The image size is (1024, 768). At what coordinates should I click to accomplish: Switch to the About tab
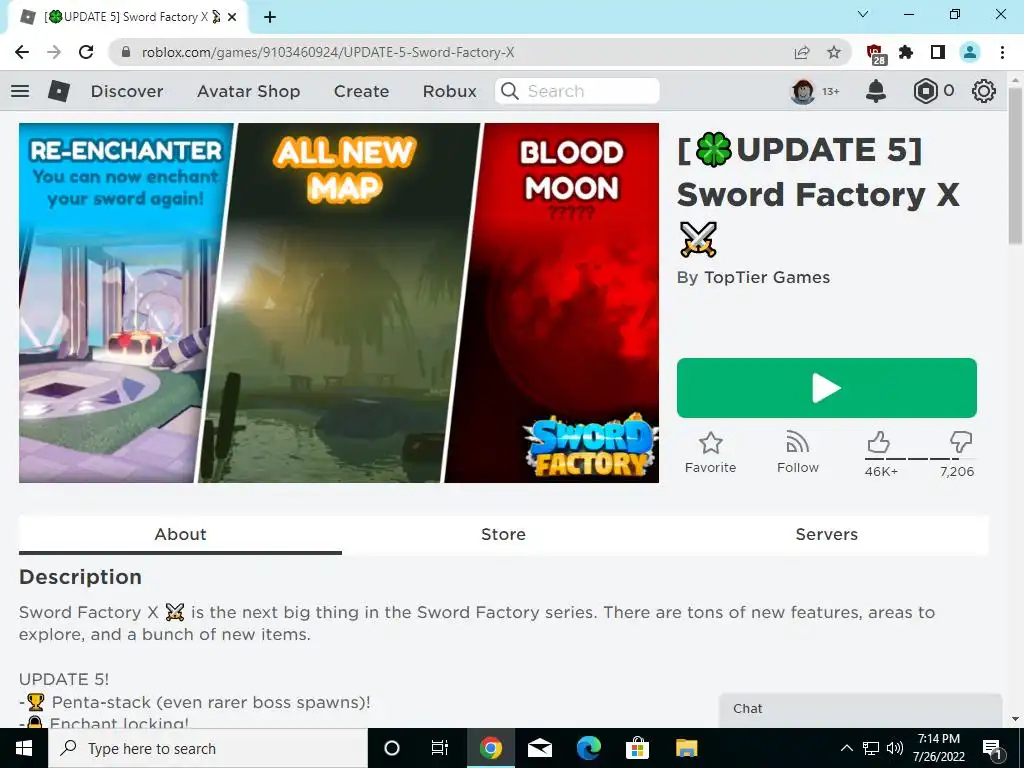(180, 534)
